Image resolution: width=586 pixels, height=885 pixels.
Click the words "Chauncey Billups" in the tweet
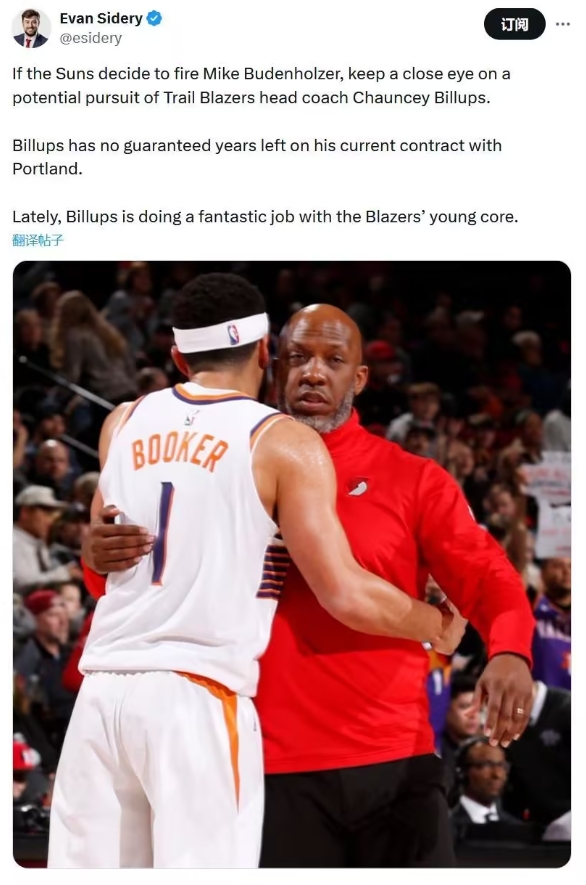[x=420, y=98]
